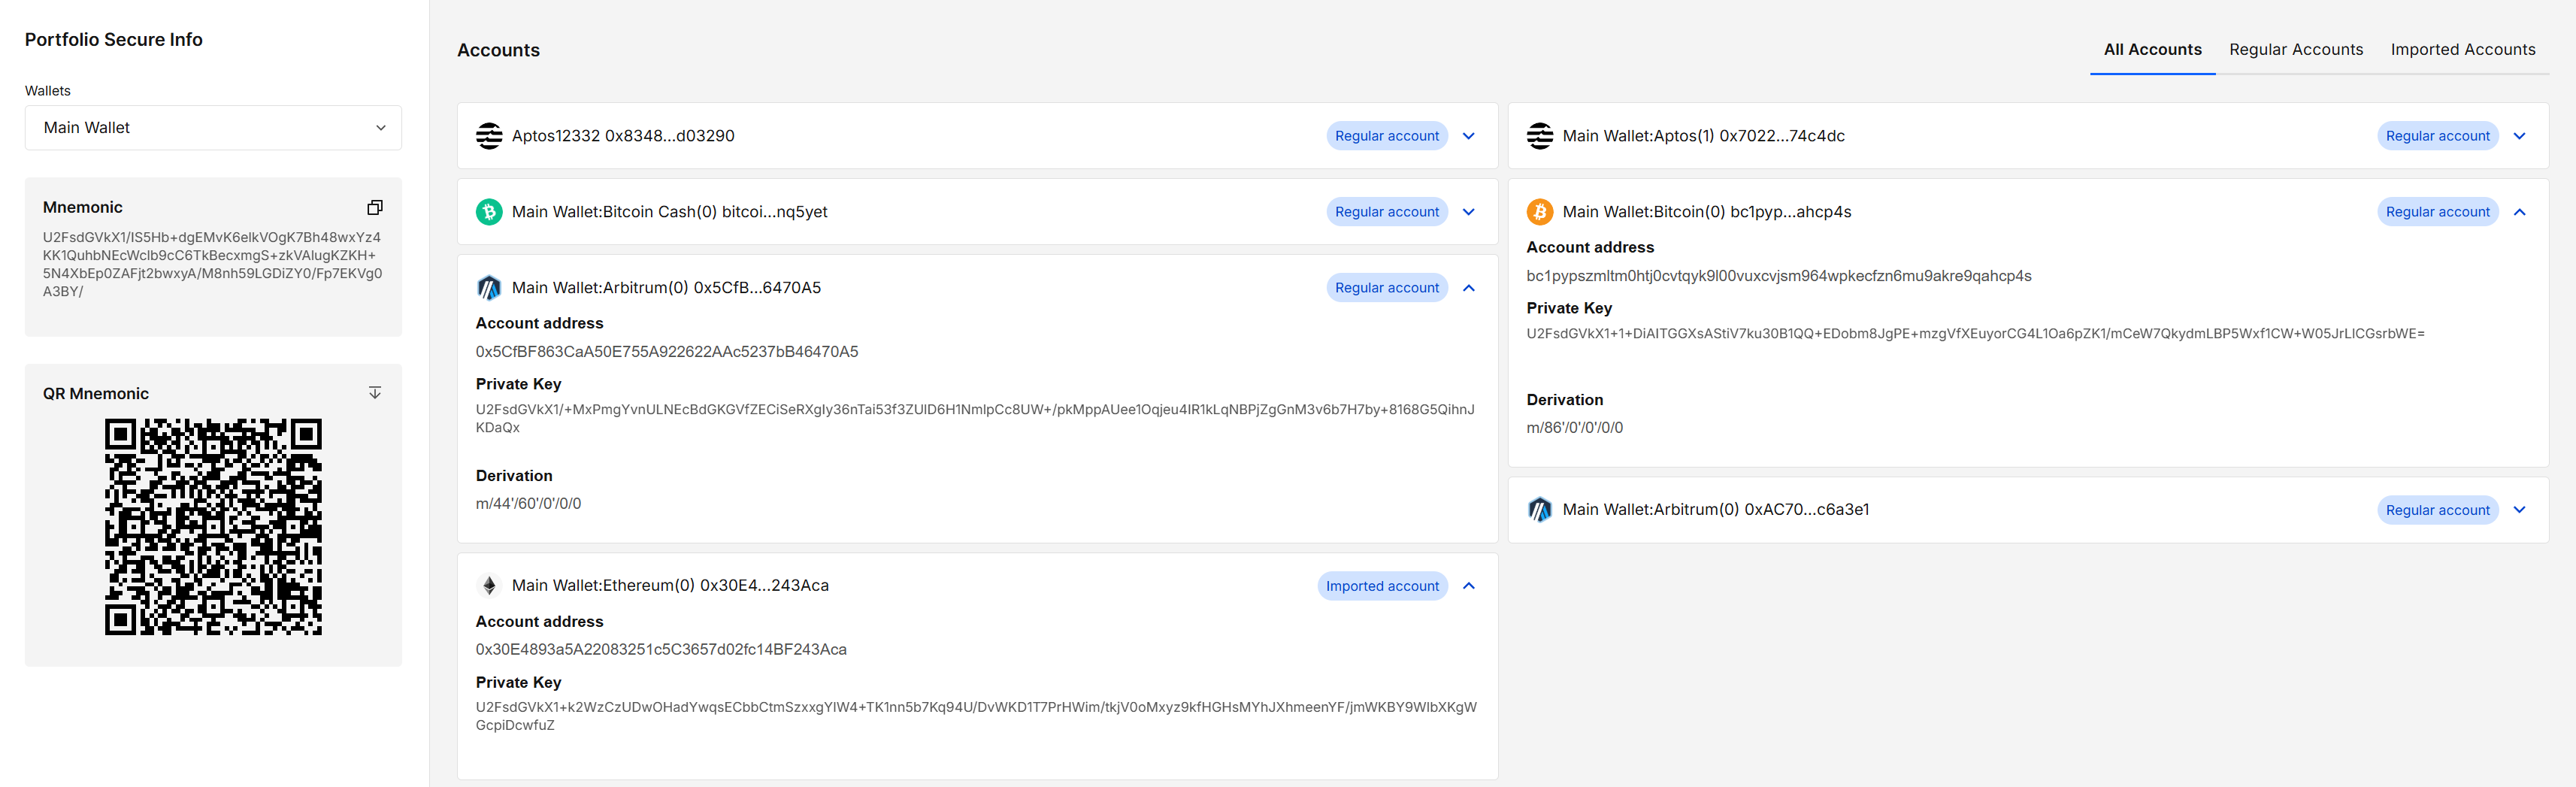Image resolution: width=2576 pixels, height=787 pixels.
Task: Download the QR Mnemonic via the download icon
Action: tap(375, 392)
